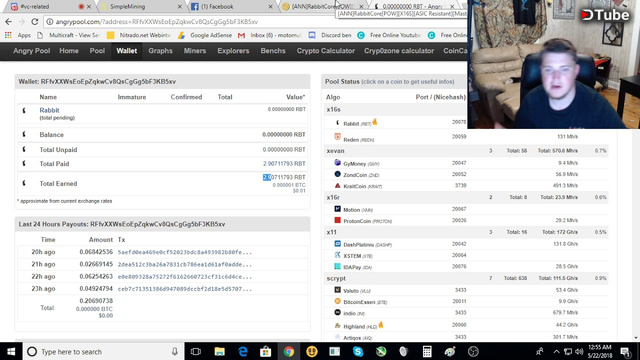Open Angry Pool brand link
Viewport: 640px width, 360px height.
point(31,51)
